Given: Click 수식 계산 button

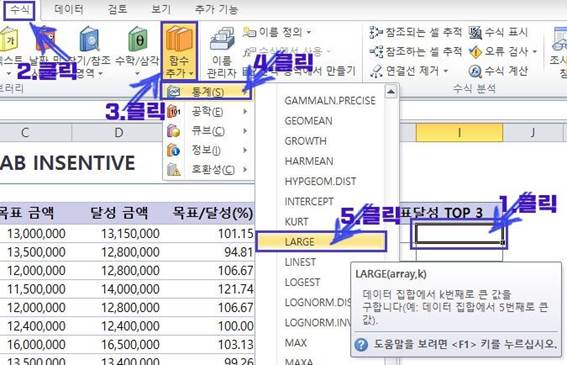Looking at the screenshot, I should [498, 71].
